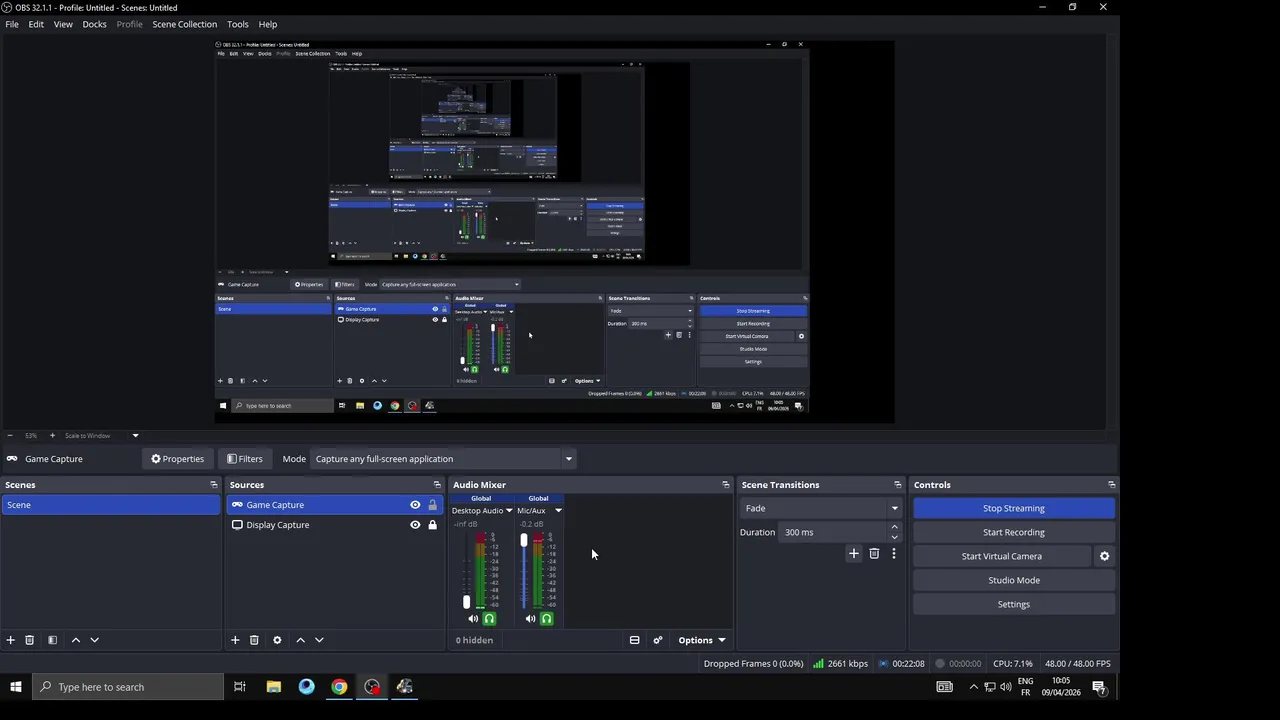This screenshot has width=1280, height=720.
Task: Enter Studio Mode
Action: click(1014, 580)
